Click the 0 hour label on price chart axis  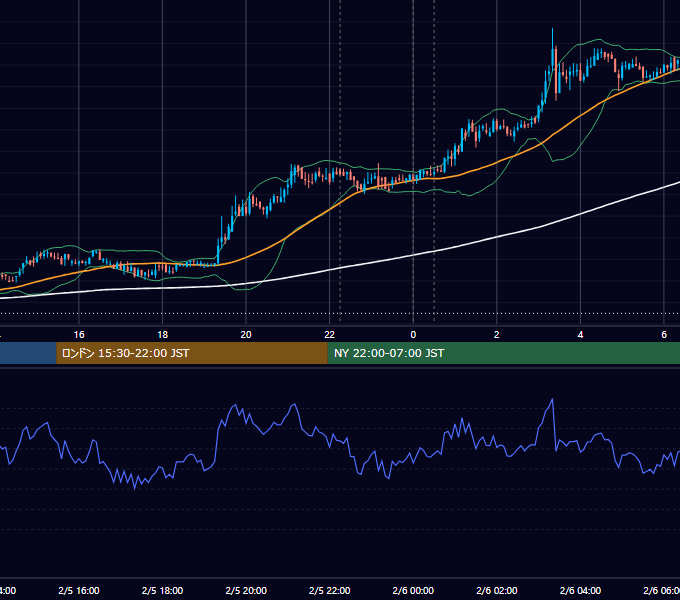[413, 335]
